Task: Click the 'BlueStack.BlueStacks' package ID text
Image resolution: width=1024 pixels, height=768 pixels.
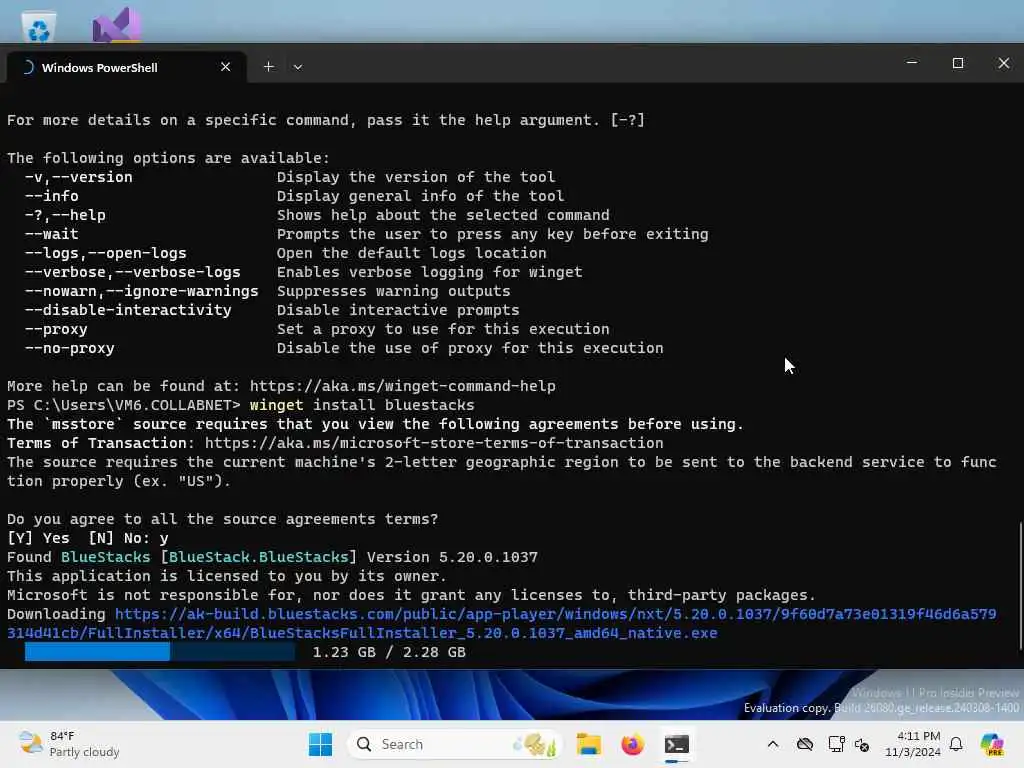Action: [259, 557]
